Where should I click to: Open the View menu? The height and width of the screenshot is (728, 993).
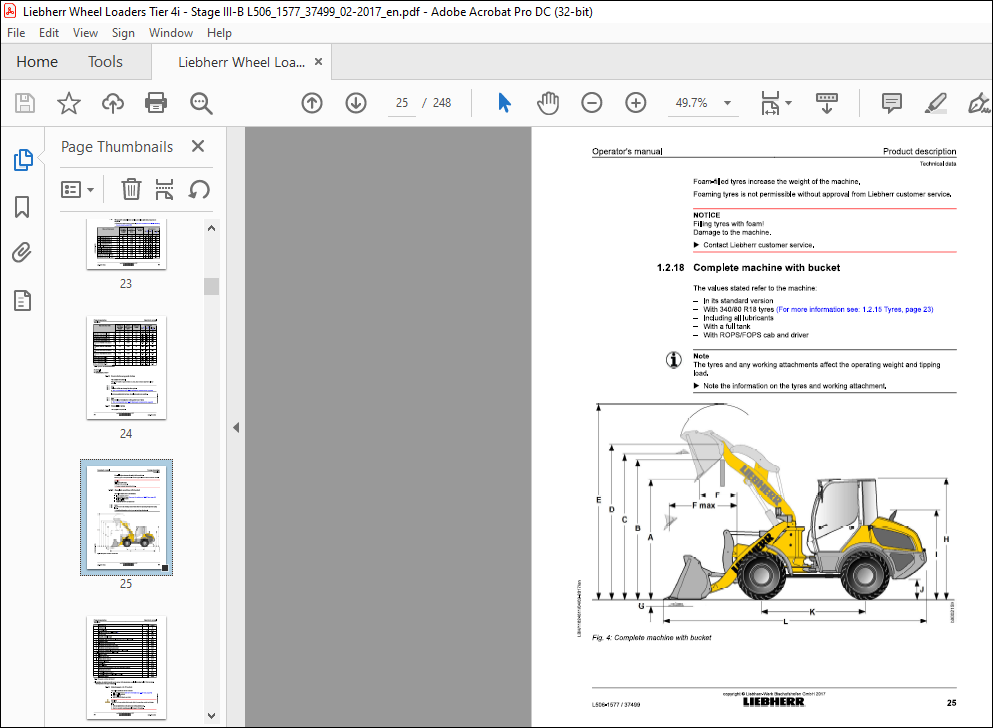tap(85, 33)
